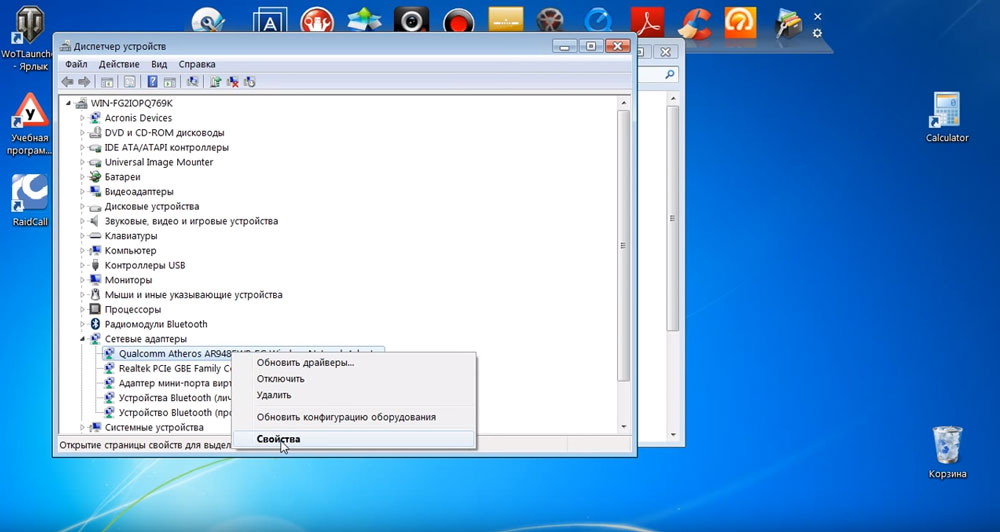Click Update driver software toolbar icon

pos(216,82)
